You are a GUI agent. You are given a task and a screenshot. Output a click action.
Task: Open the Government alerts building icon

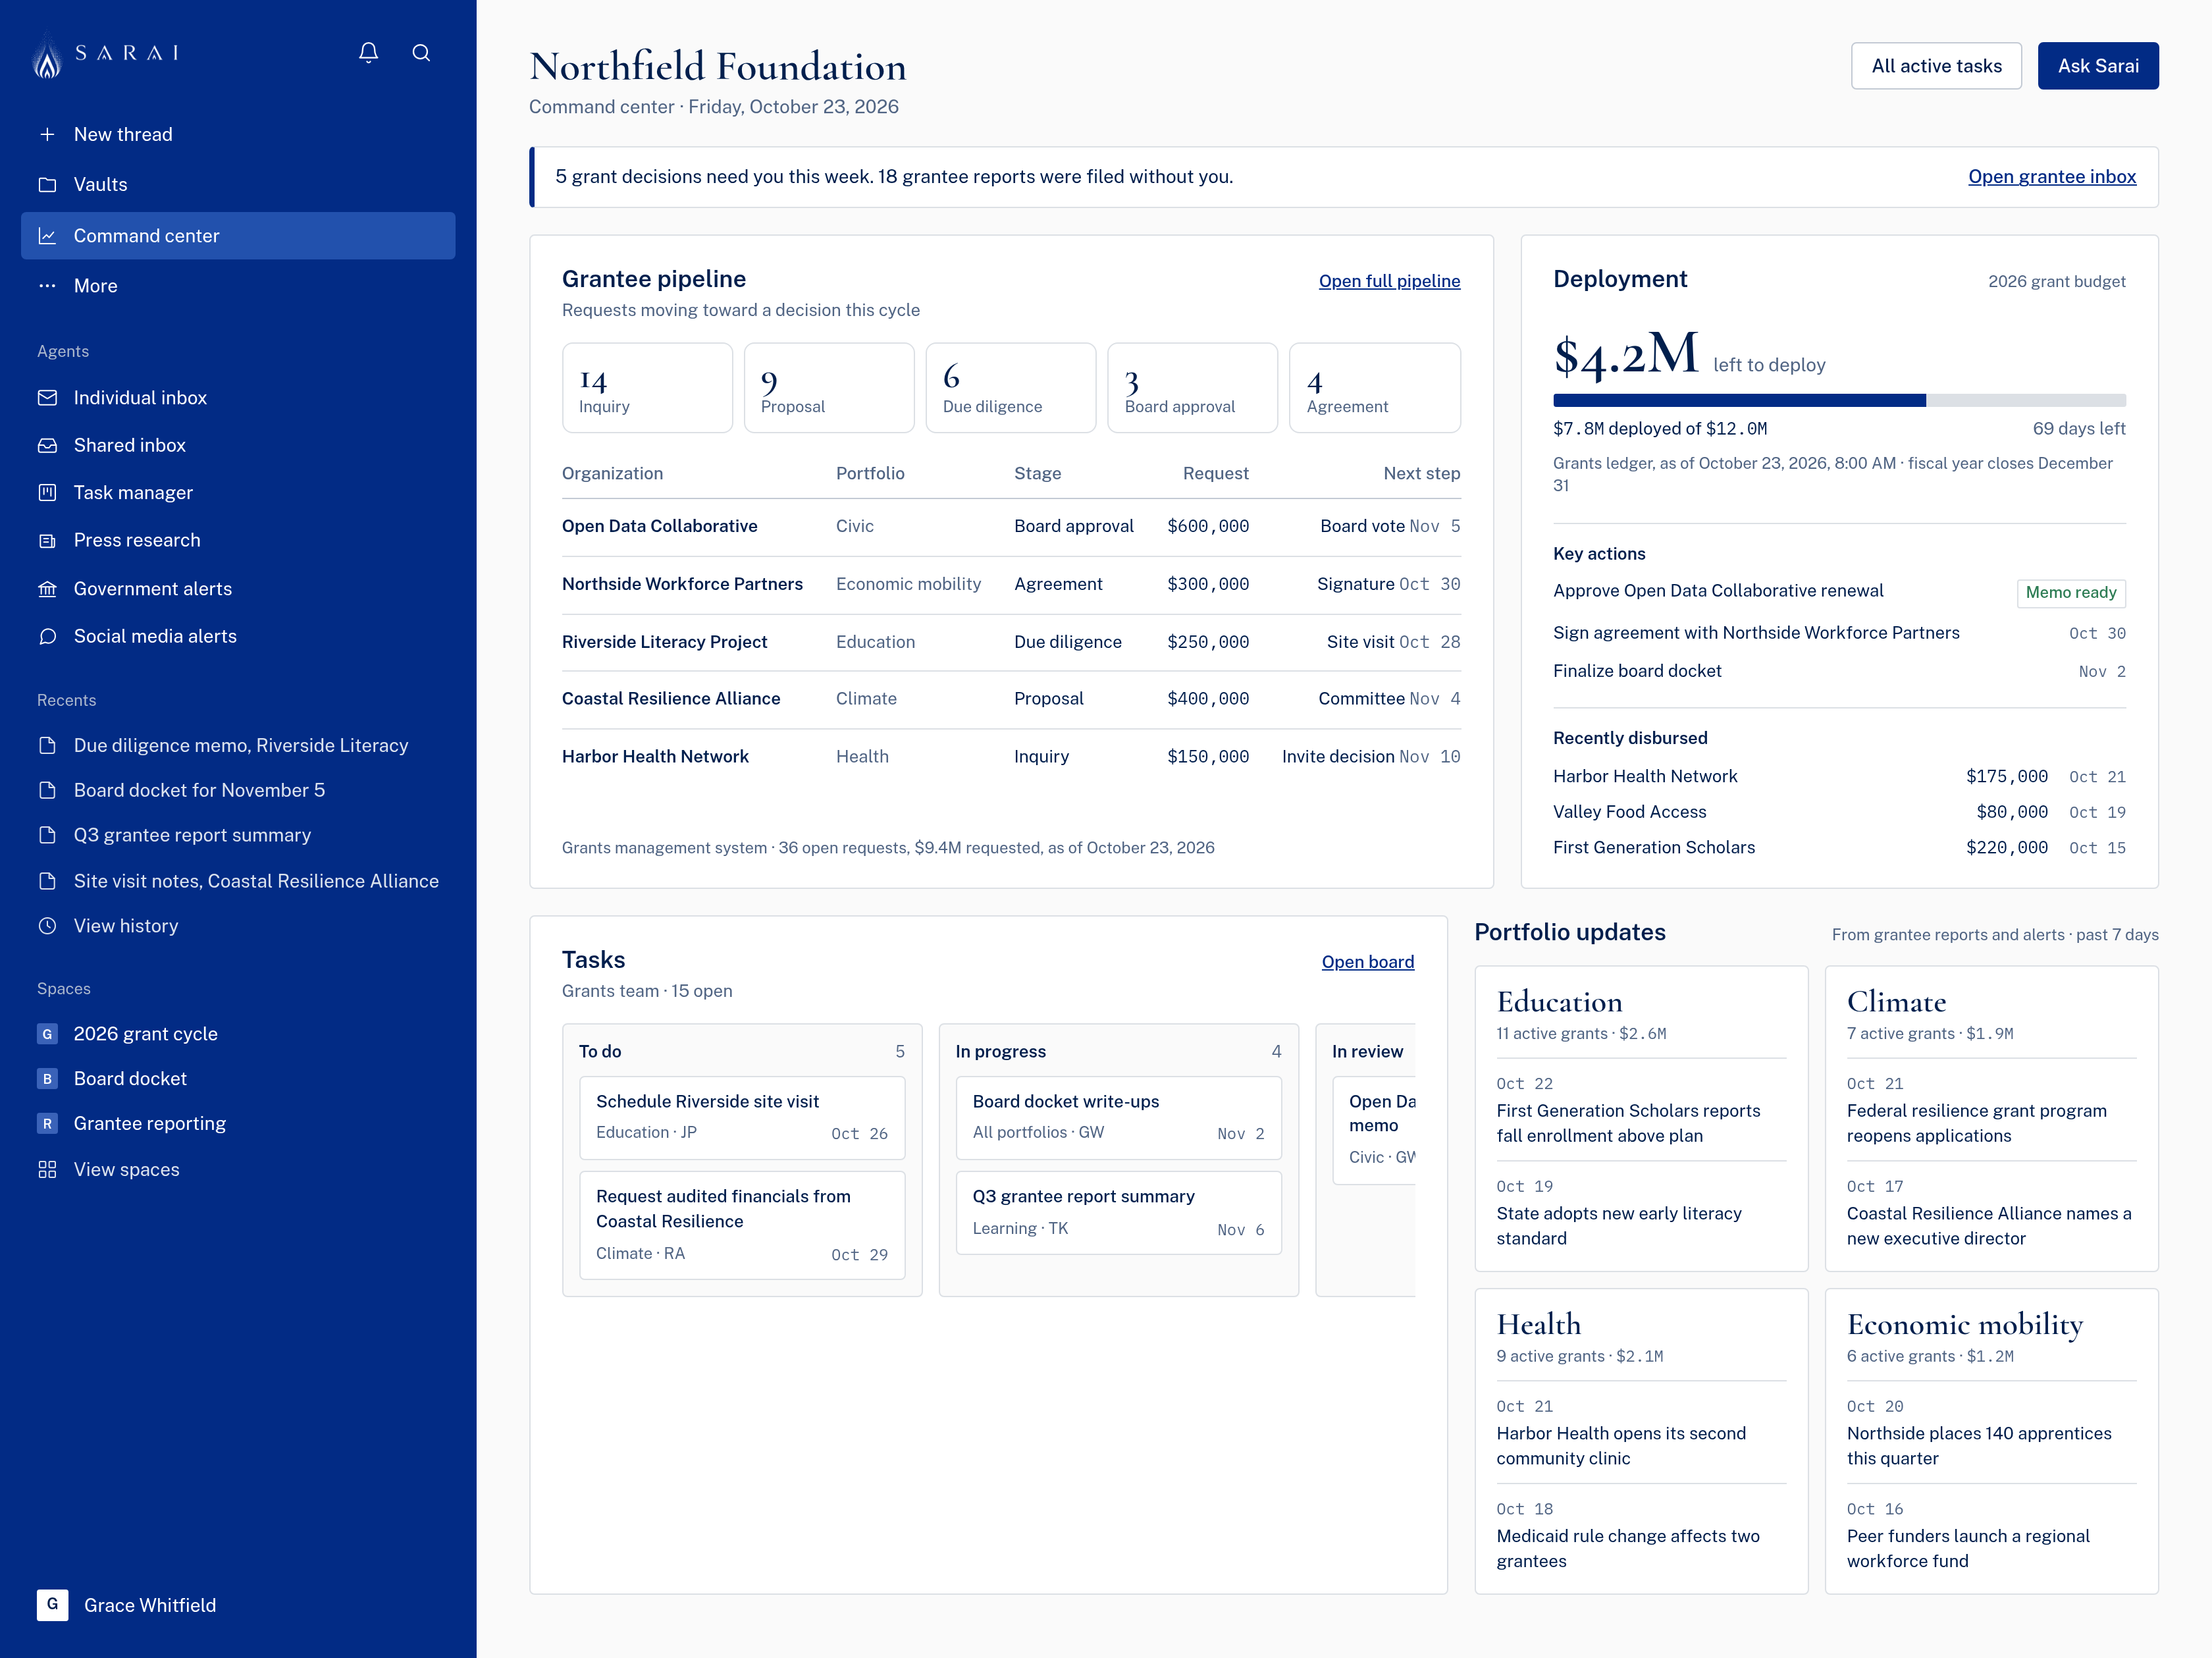pos(47,589)
